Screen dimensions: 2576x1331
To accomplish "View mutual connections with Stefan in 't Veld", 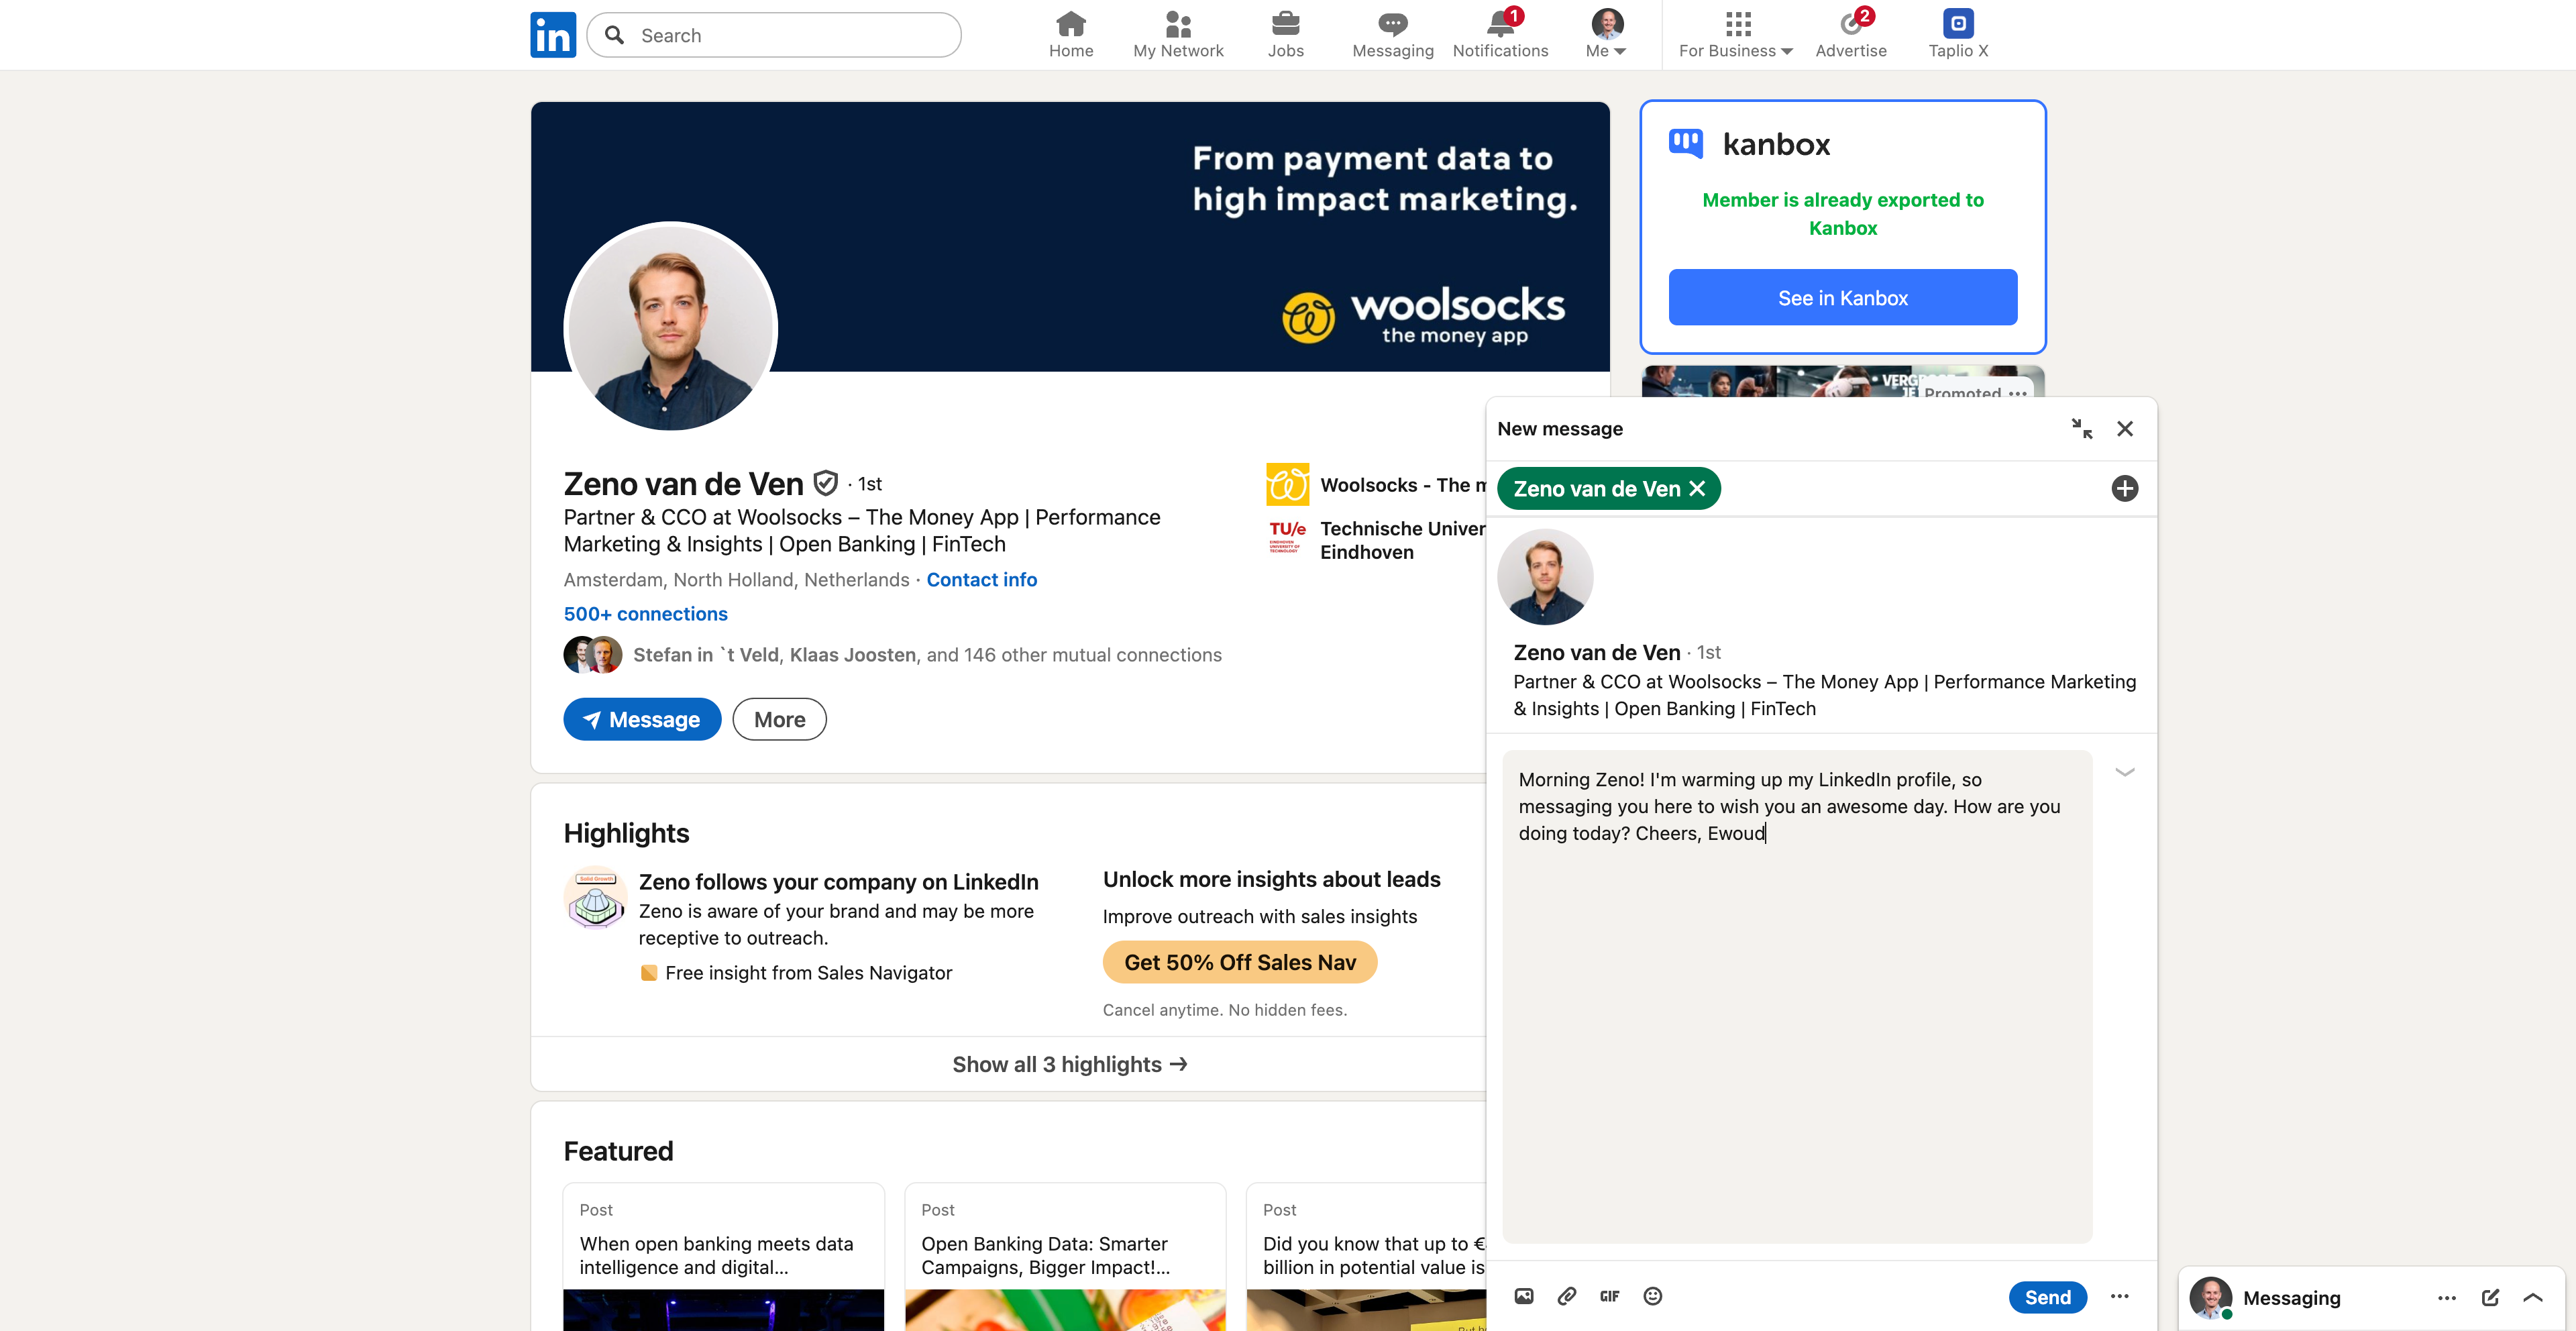I will (x=927, y=655).
